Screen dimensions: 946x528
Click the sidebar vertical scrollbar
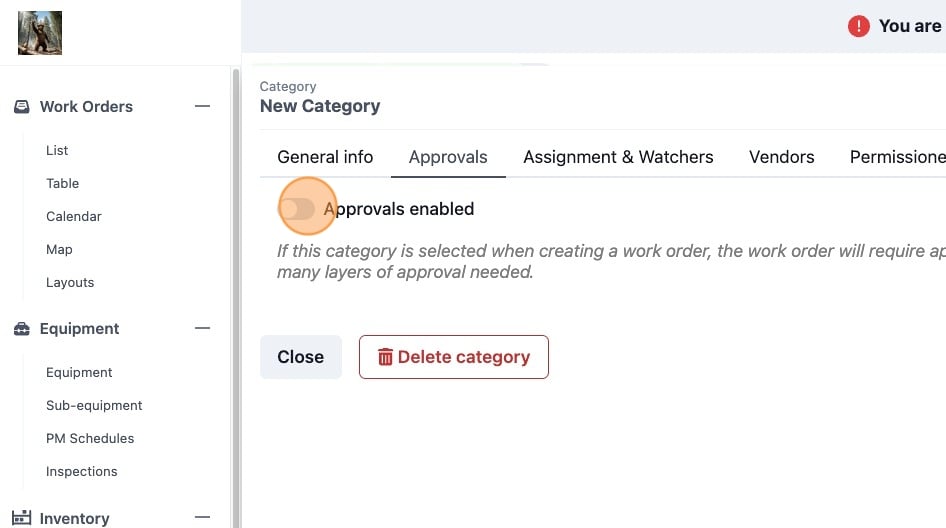point(236,298)
